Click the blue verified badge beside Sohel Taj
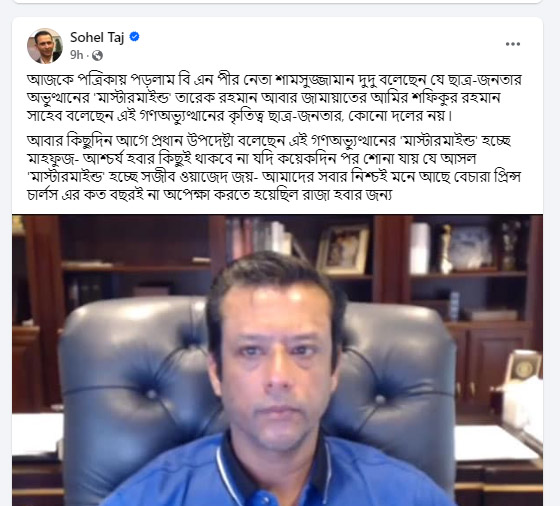Viewport: 560px width, 506px height. (134, 37)
